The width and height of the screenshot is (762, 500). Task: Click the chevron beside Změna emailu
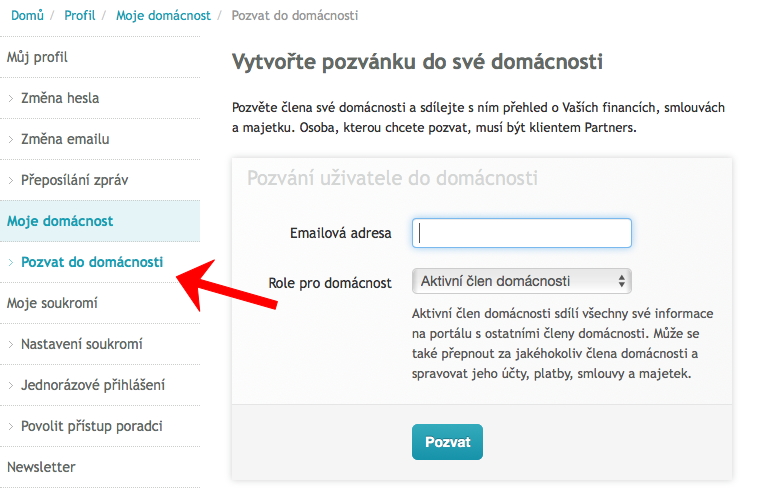[x=11, y=139]
